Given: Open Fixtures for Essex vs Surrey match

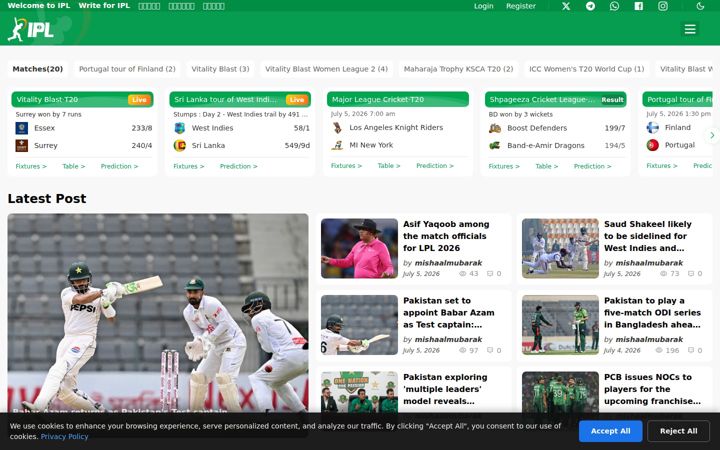Looking at the screenshot, I should coord(31,166).
